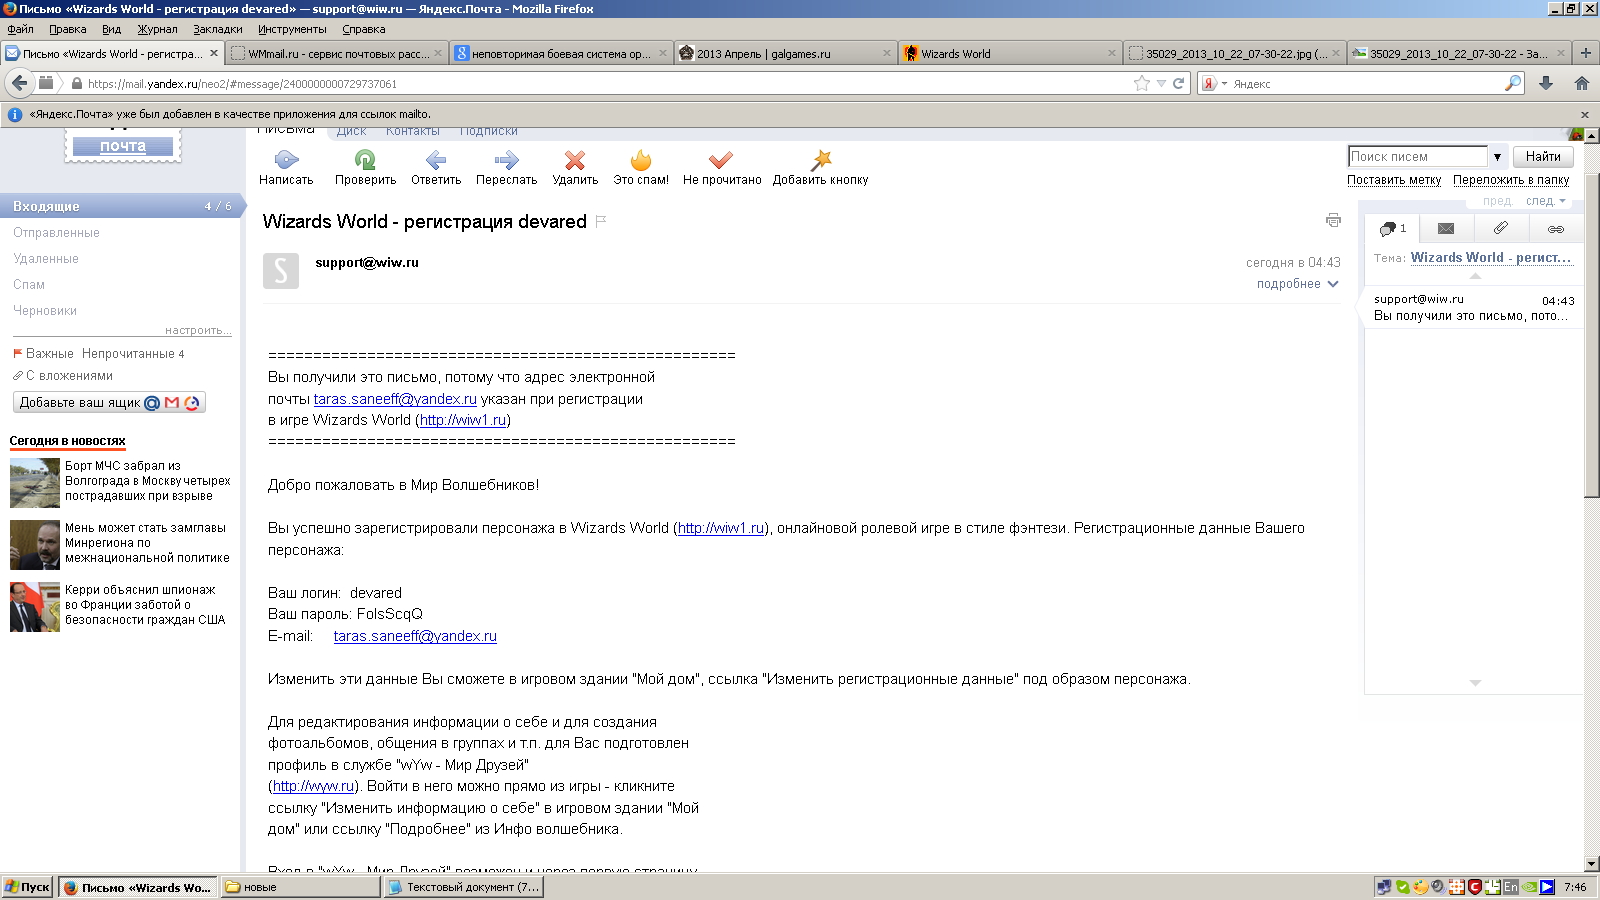Open Керри объяснил шпионаж news headline

tap(145, 605)
